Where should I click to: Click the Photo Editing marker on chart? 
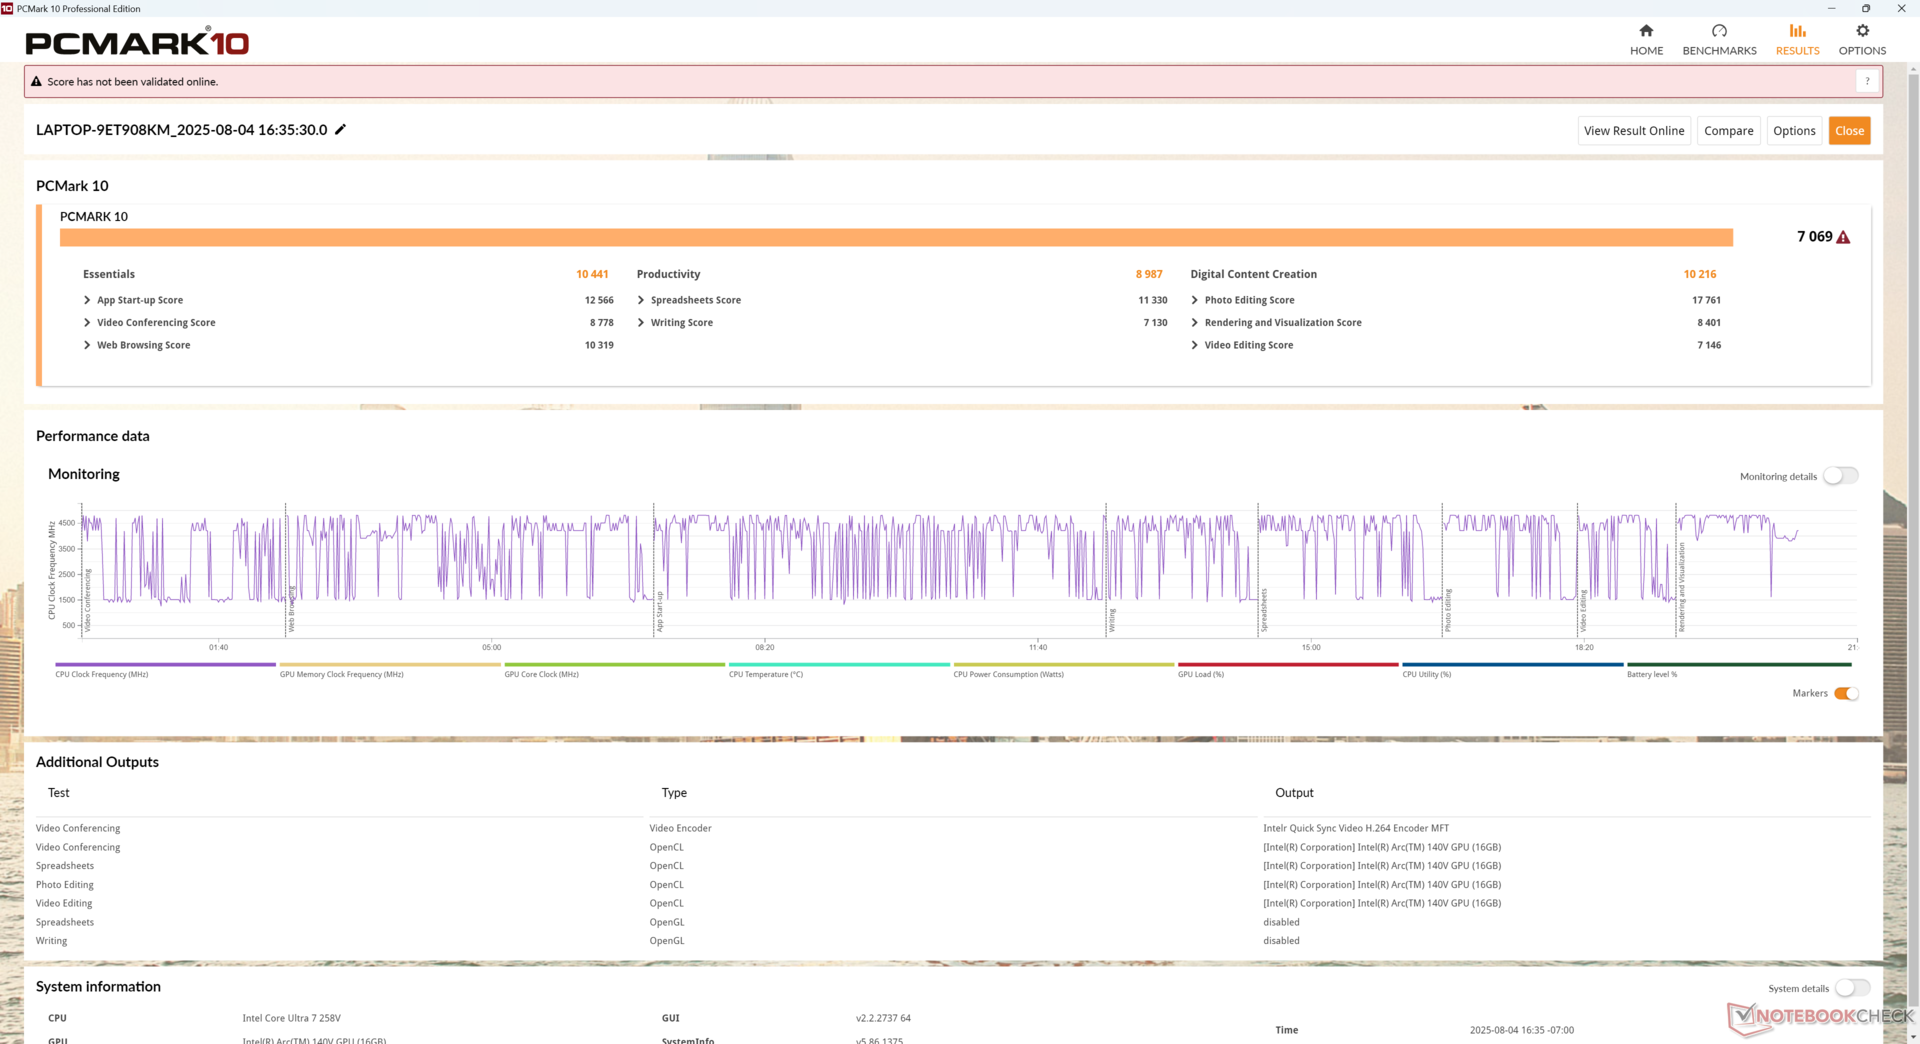[x=1448, y=610]
